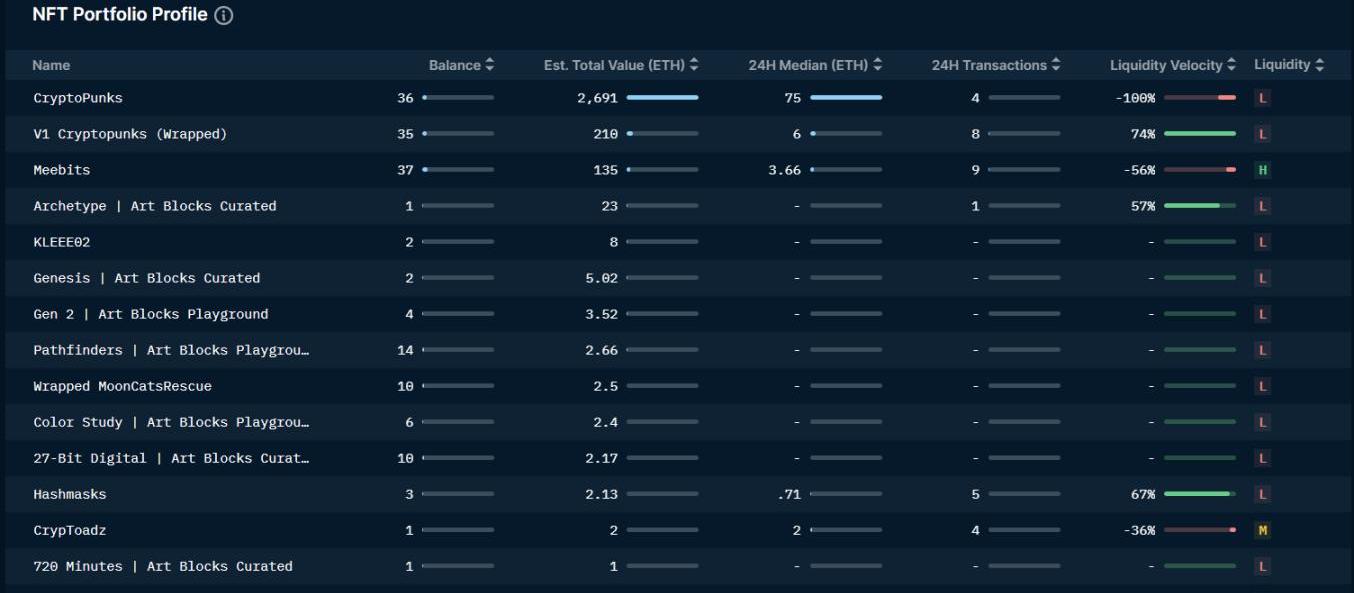The image size is (1354, 593).
Task: Click the Name column header
Action: click(51, 65)
